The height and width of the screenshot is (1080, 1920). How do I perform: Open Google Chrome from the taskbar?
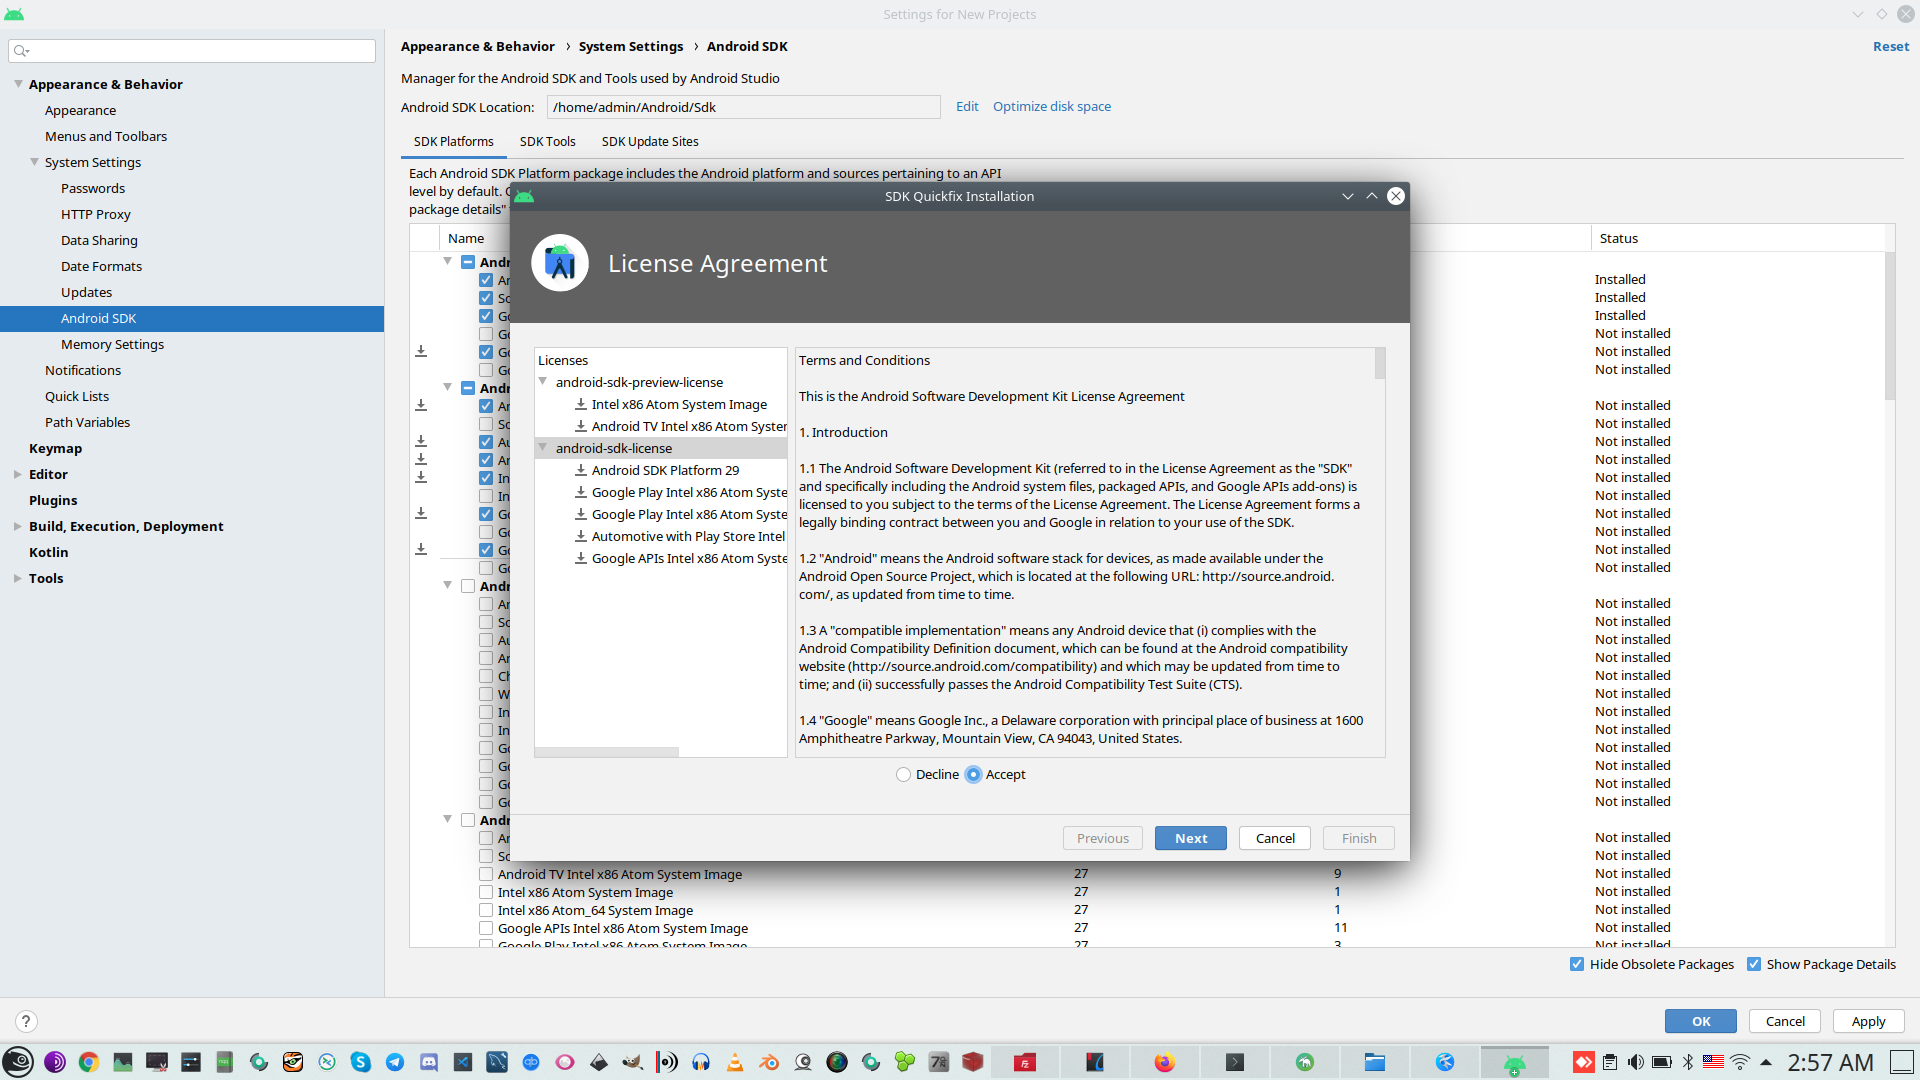click(89, 1062)
